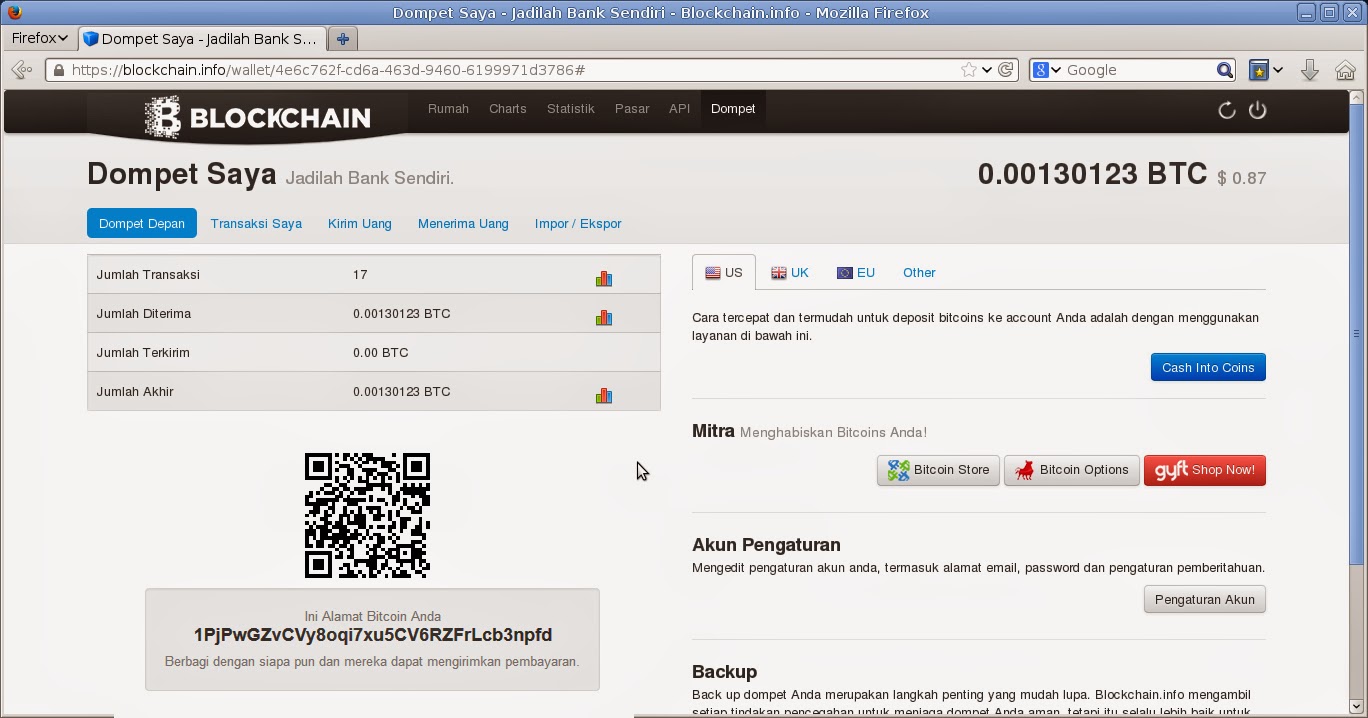Expand the bookmarks menu dropdown arrow
Image resolution: width=1368 pixels, height=718 pixels.
point(1278,70)
